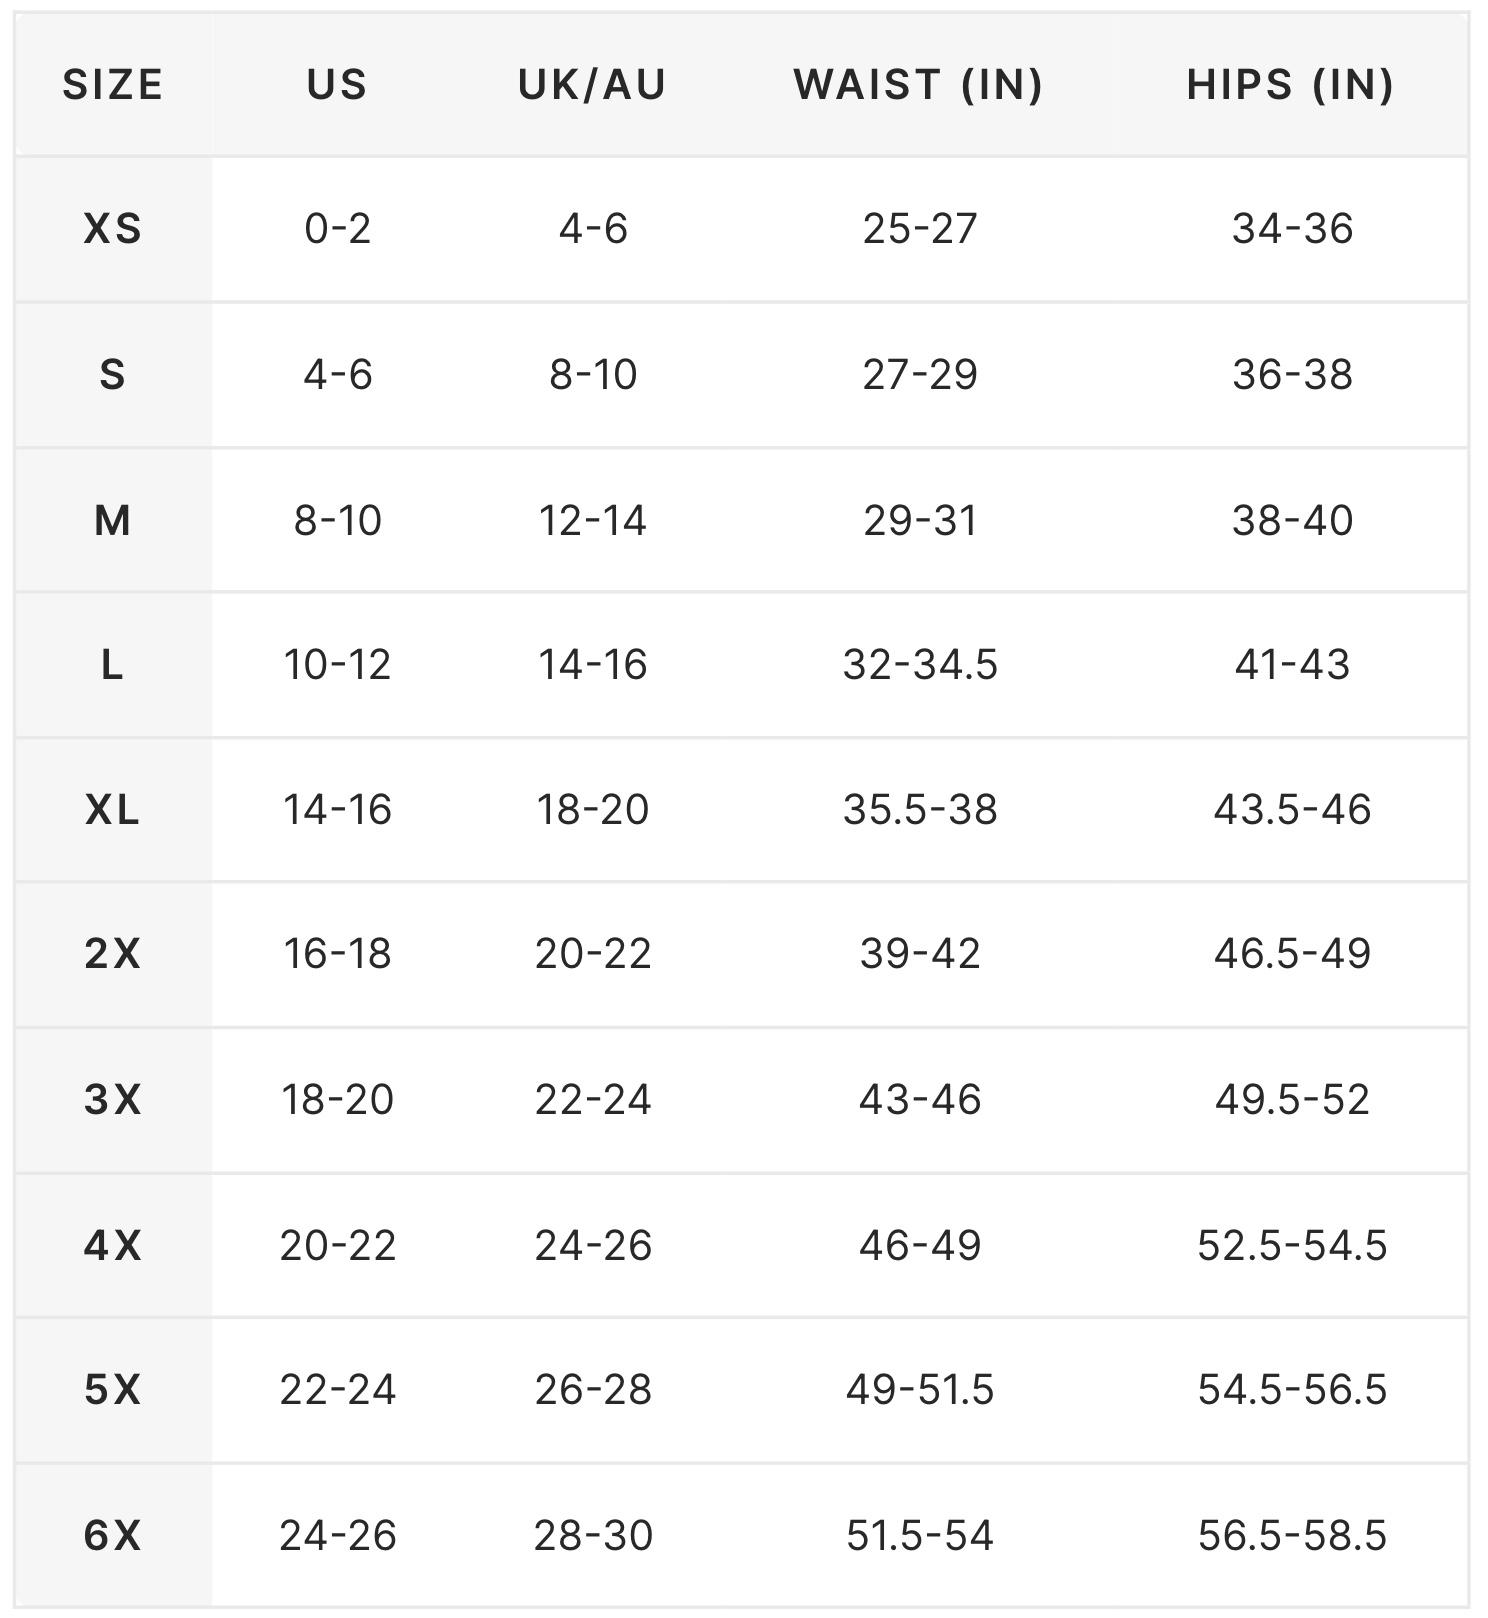The height and width of the screenshot is (1618, 1488).
Task: Select the US column header
Action: point(338,85)
